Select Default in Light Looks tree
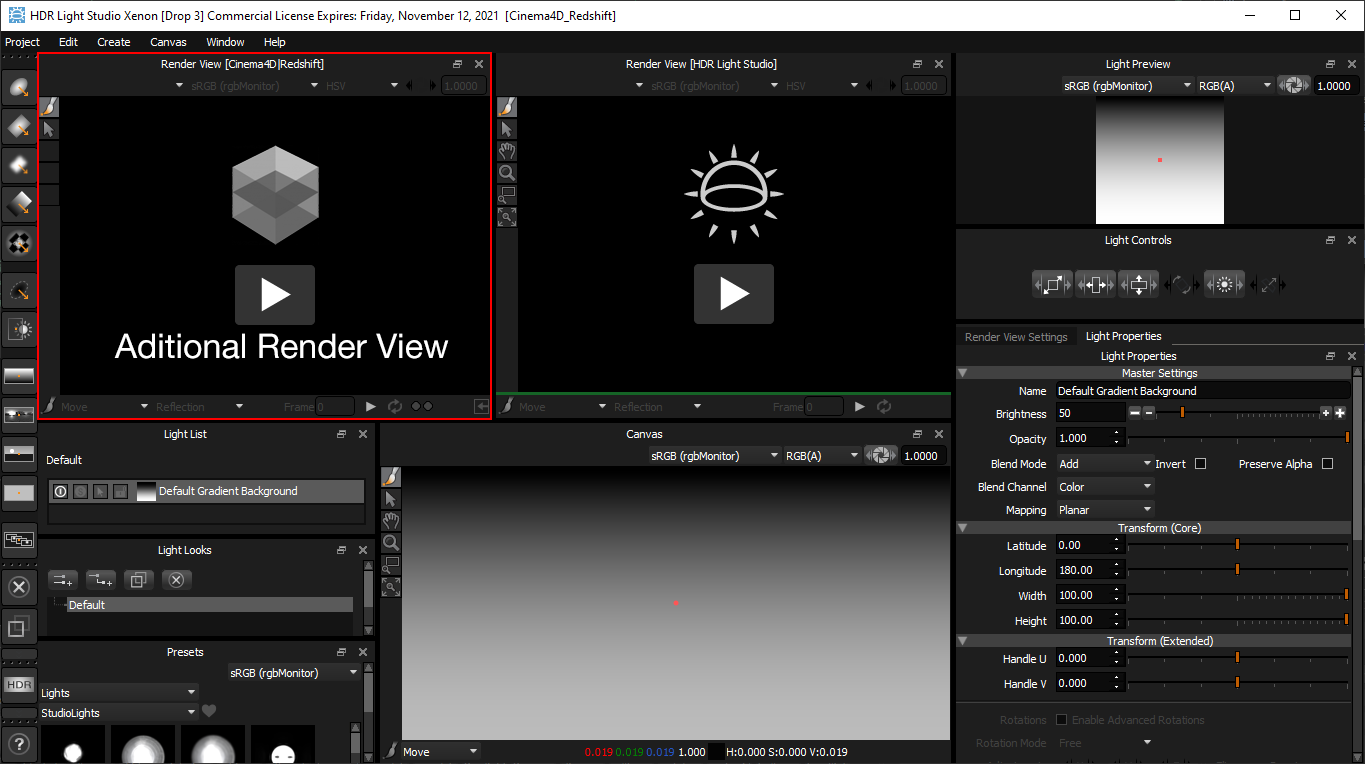Image resolution: width=1365 pixels, height=764 pixels. tap(210, 605)
